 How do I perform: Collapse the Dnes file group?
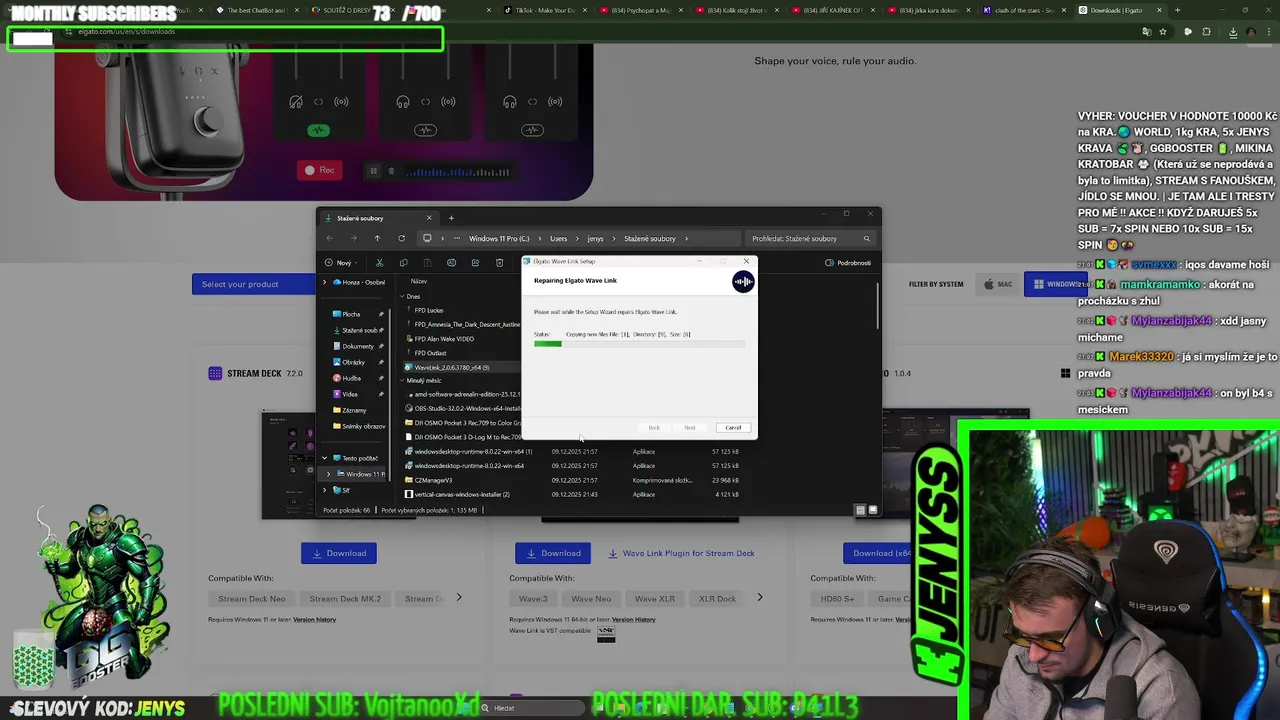point(402,297)
